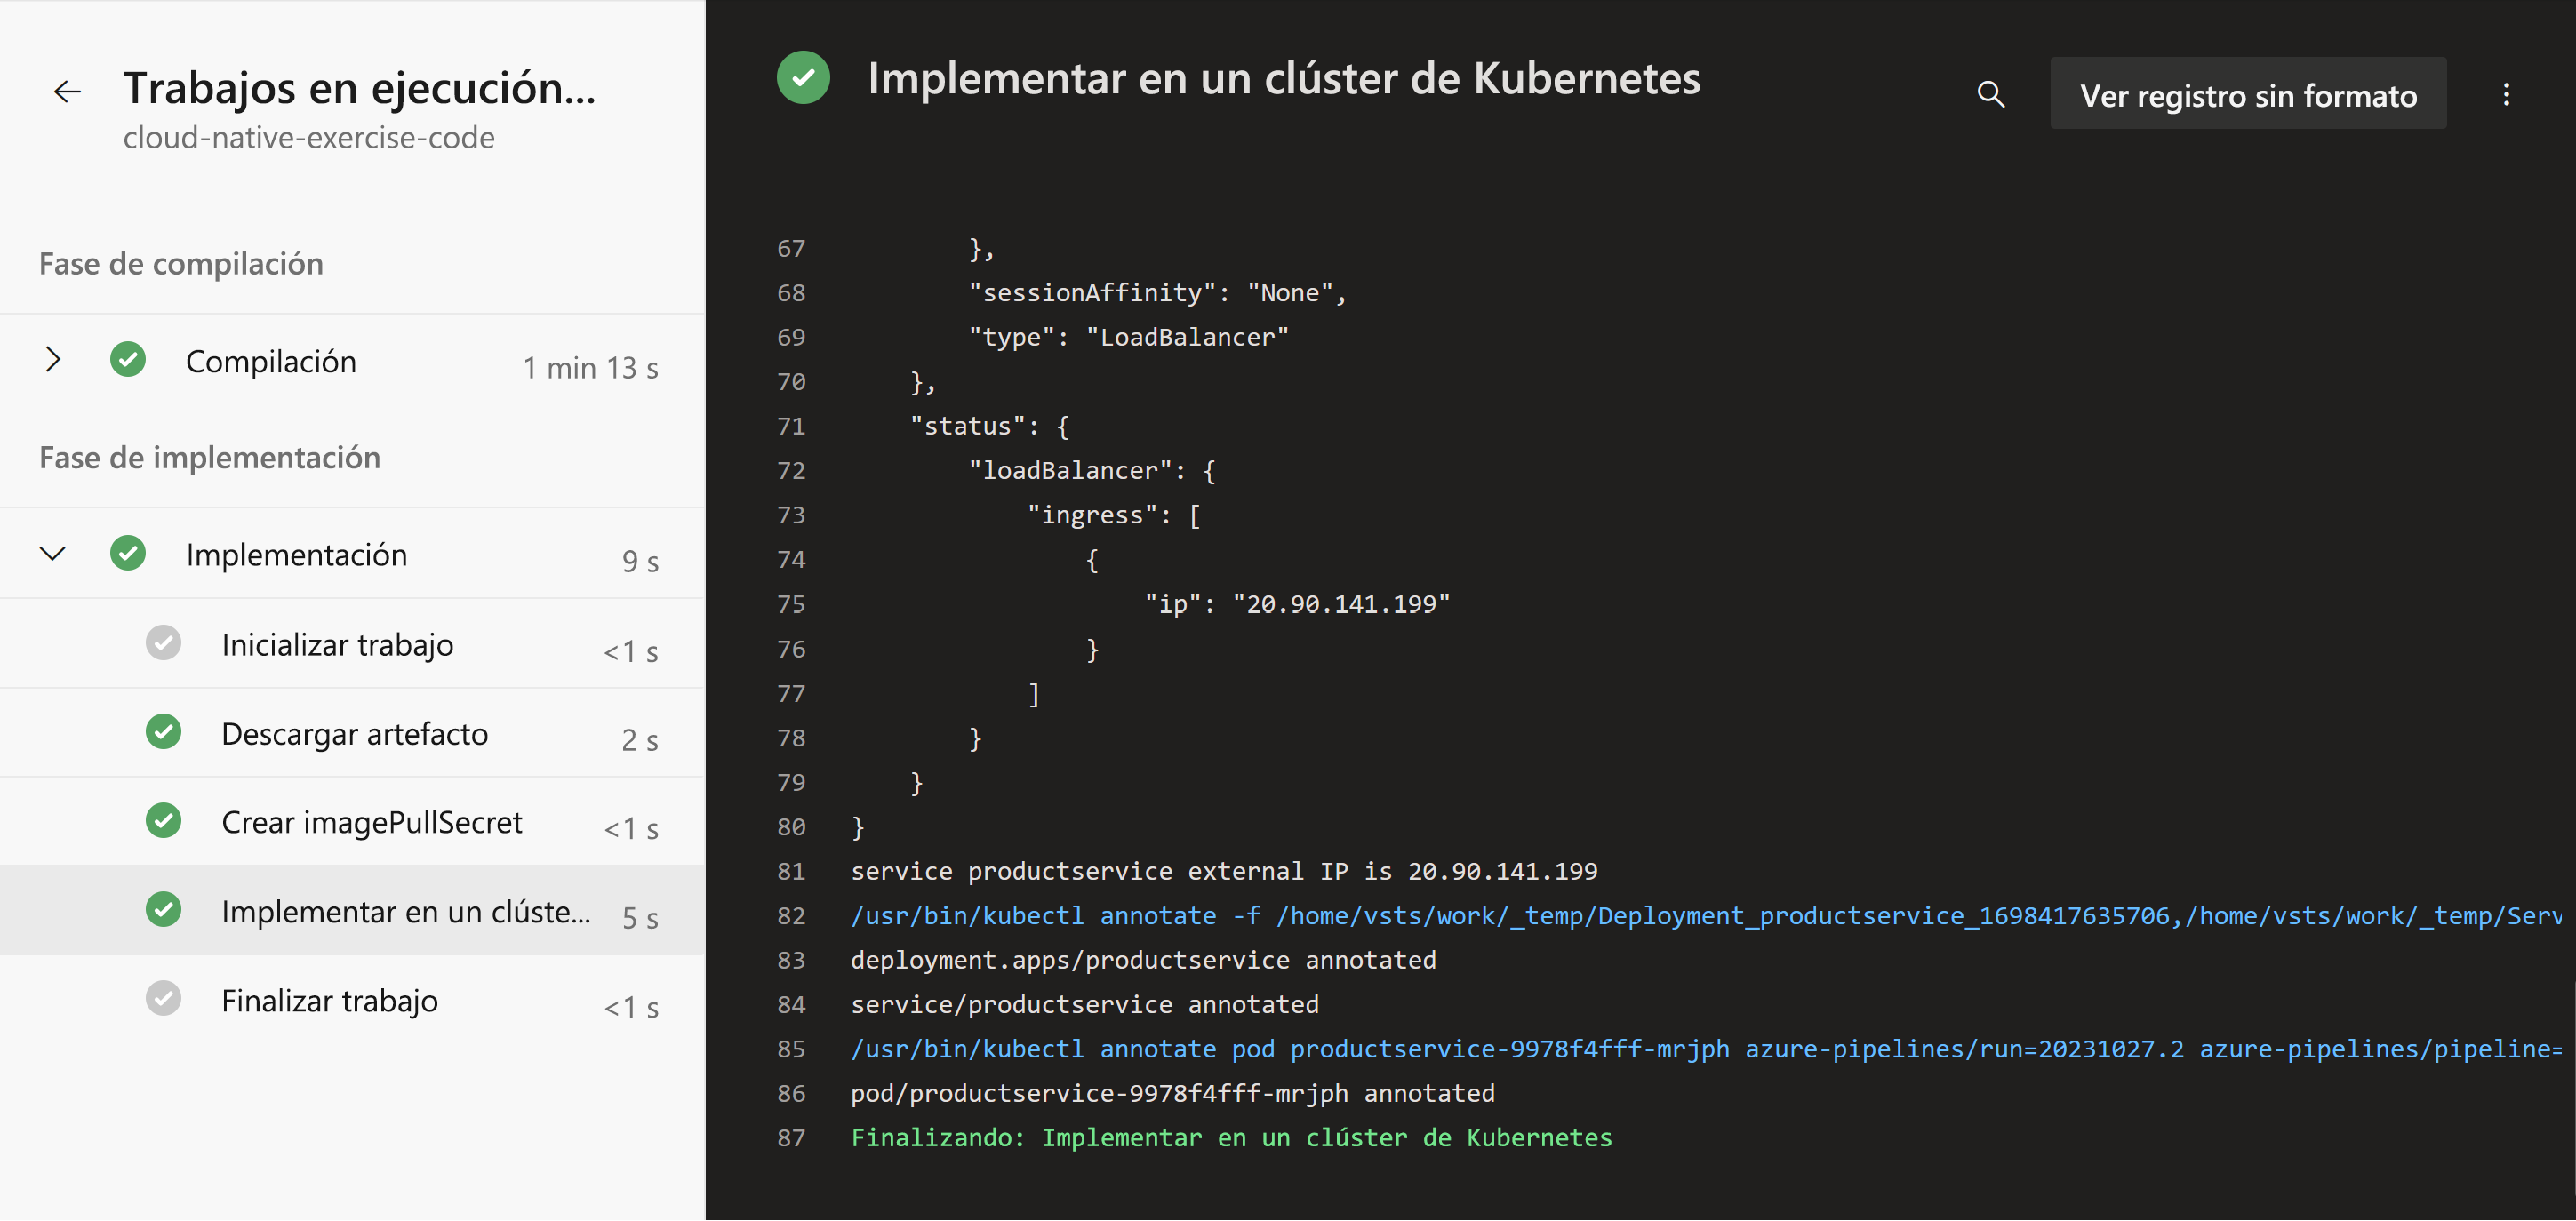Expand the Compilación job chevron

click(53, 360)
